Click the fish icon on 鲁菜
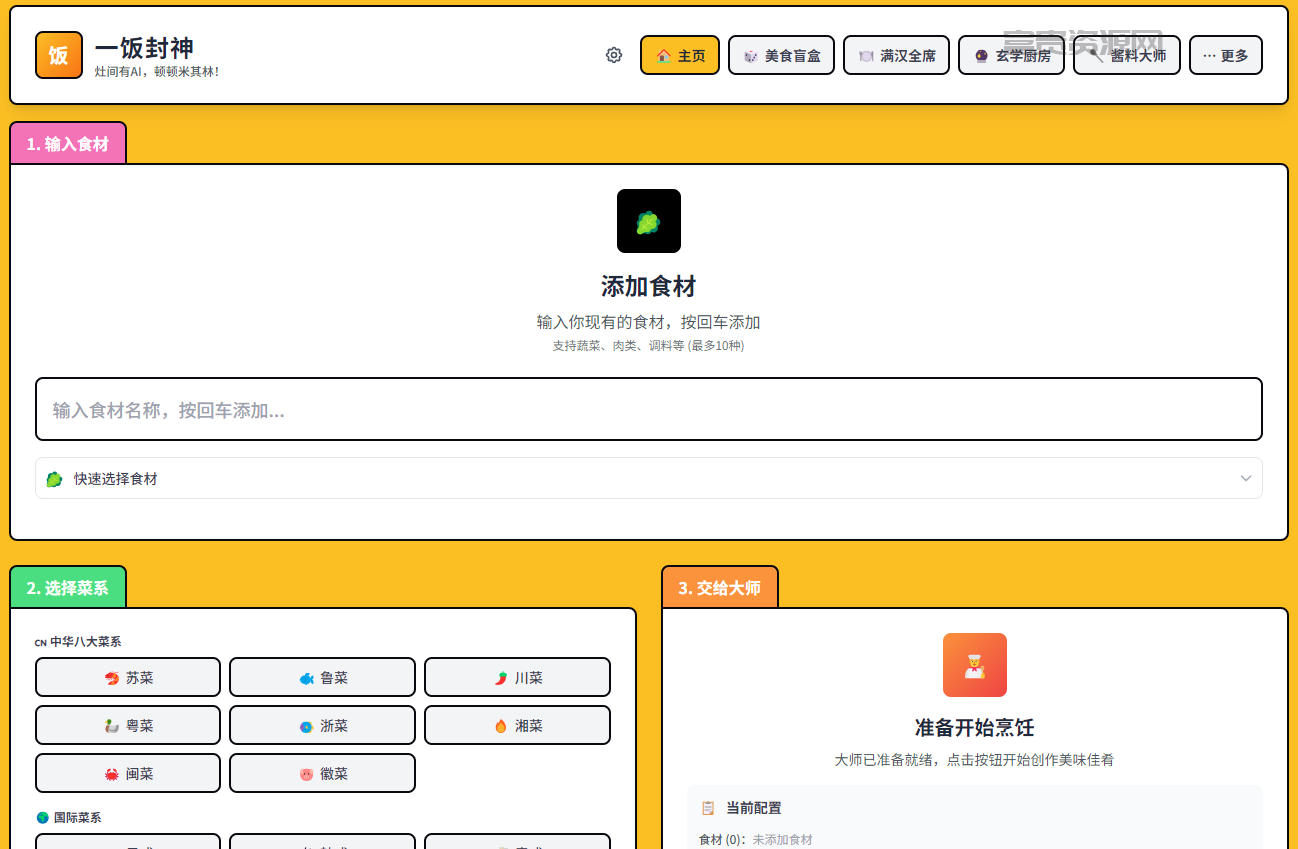The image size is (1298, 849). [x=307, y=678]
